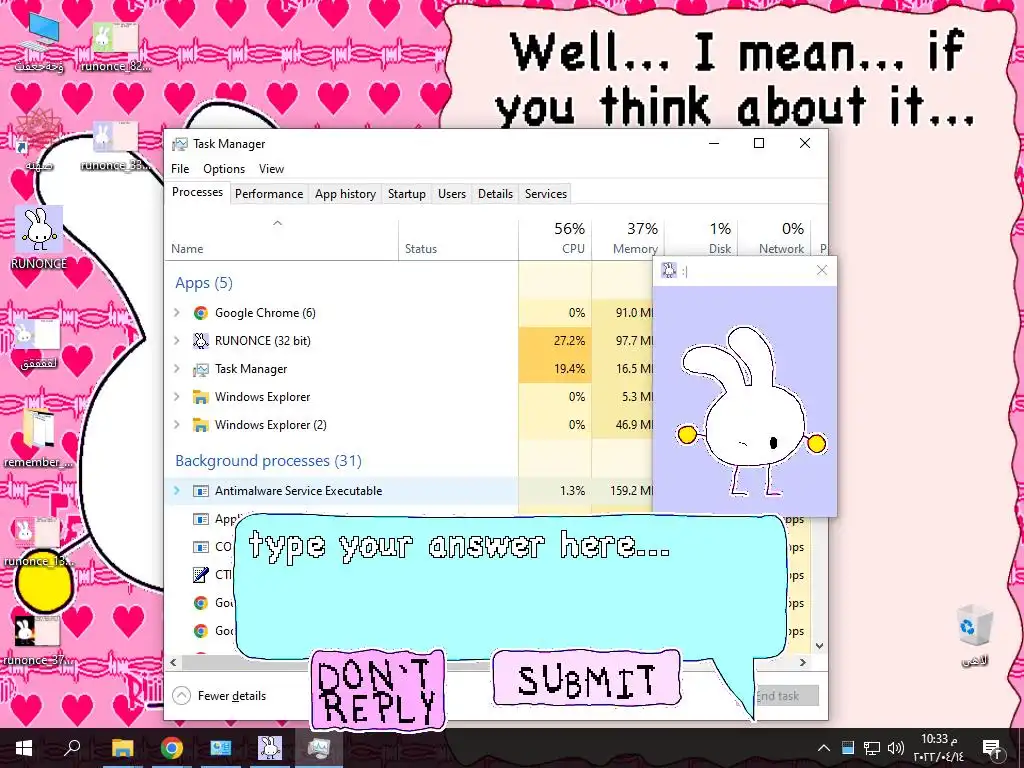Image resolution: width=1024 pixels, height=768 pixels.
Task: Open Options menu in Task Manager
Action: (x=224, y=168)
